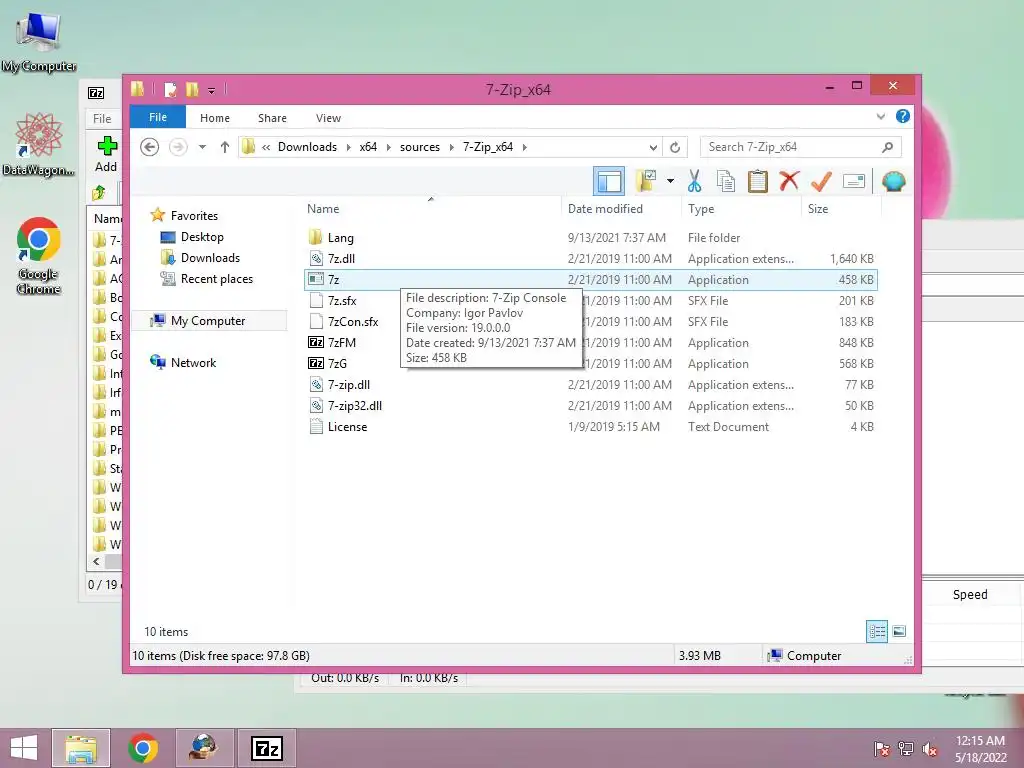Select the 7-zip32.dll file
The height and width of the screenshot is (768, 1024).
[x=355, y=406]
